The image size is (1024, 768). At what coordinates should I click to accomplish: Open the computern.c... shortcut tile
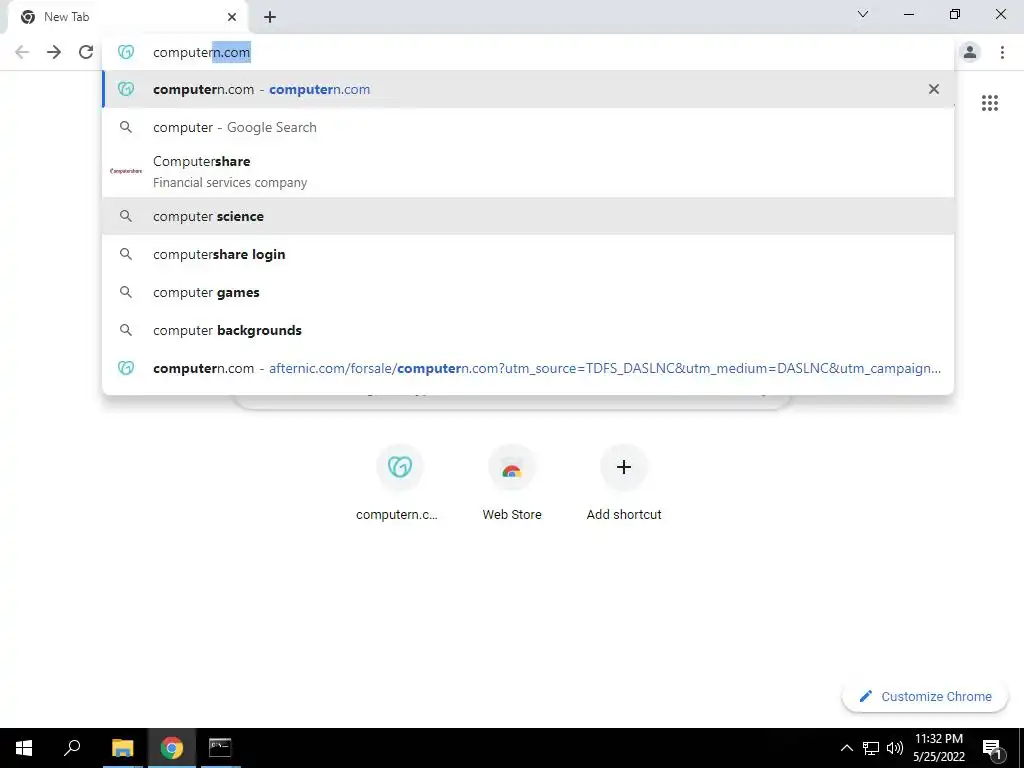[x=399, y=484]
